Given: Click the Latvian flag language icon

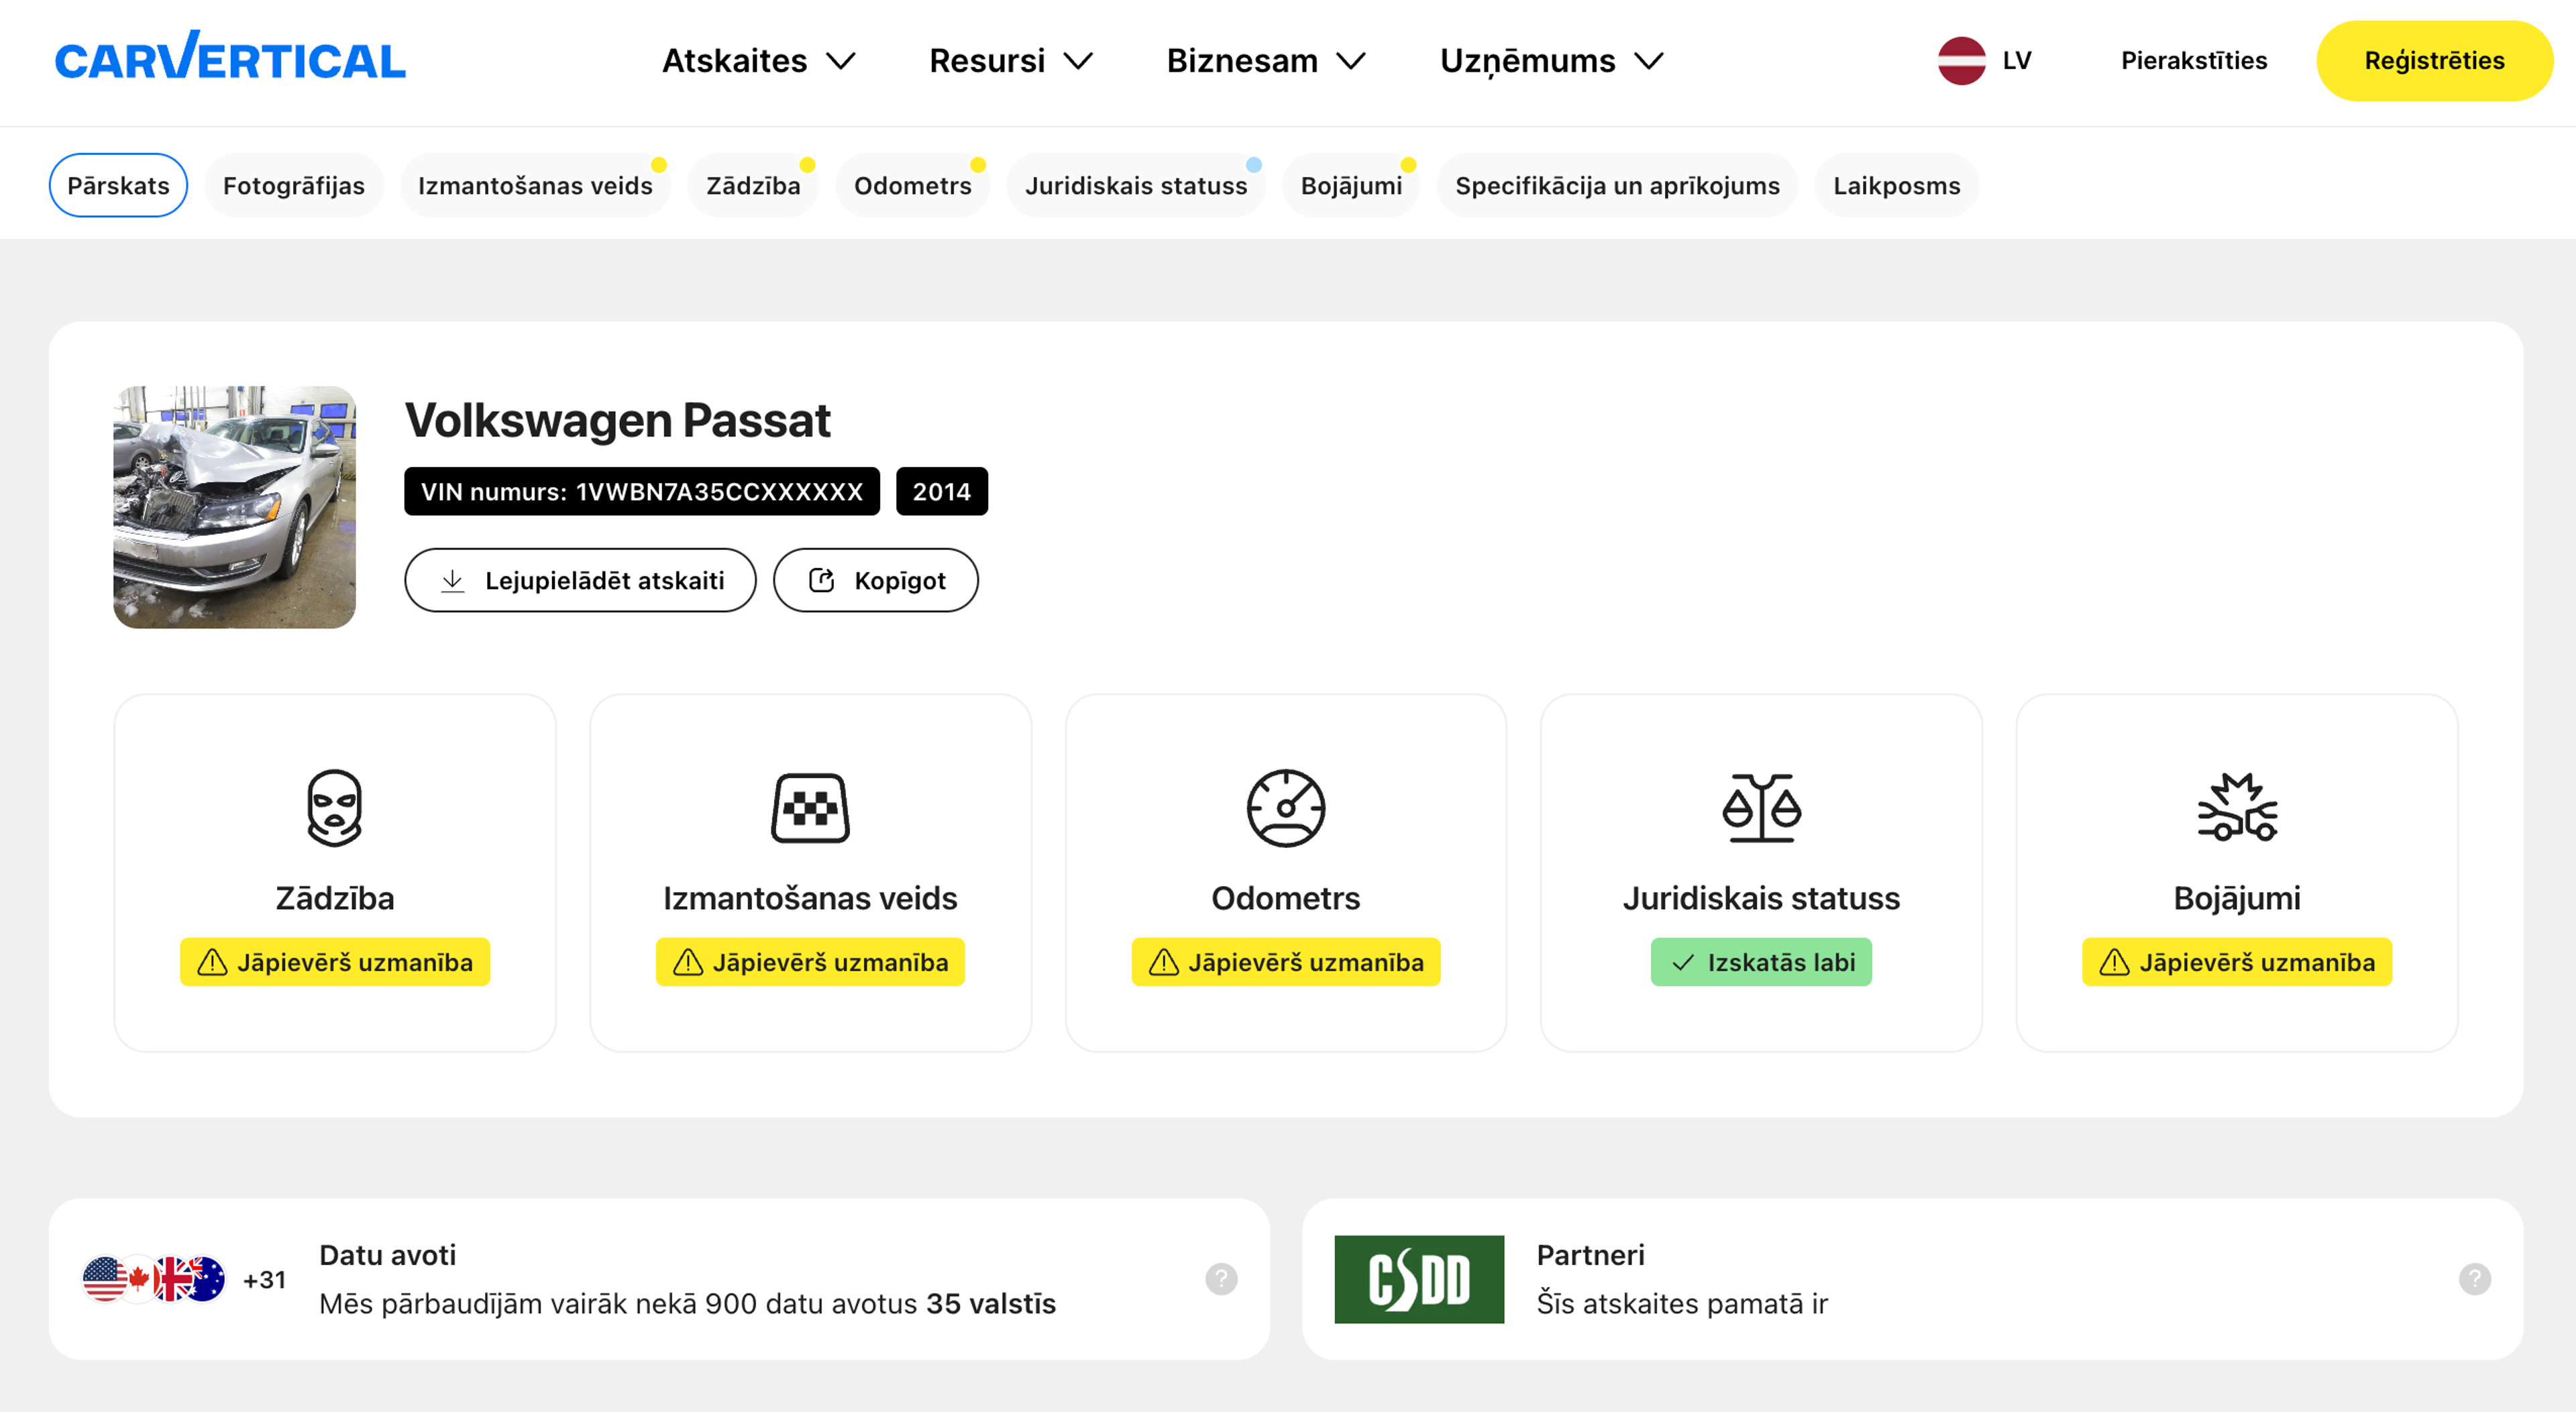Looking at the screenshot, I should pyautogui.click(x=1961, y=60).
